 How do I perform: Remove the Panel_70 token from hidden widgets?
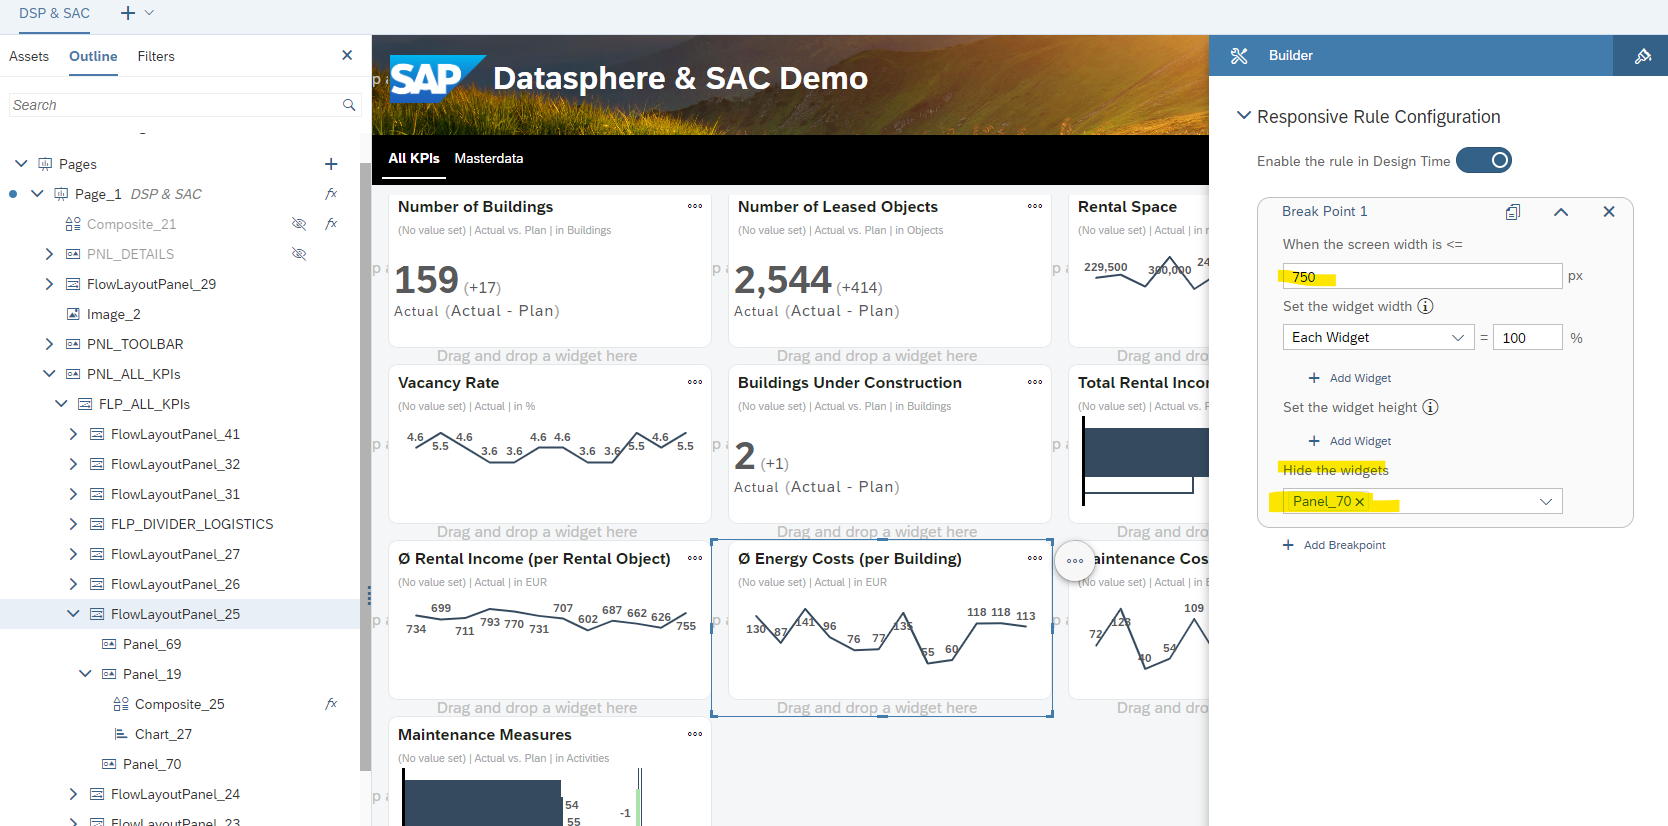click(1359, 502)
